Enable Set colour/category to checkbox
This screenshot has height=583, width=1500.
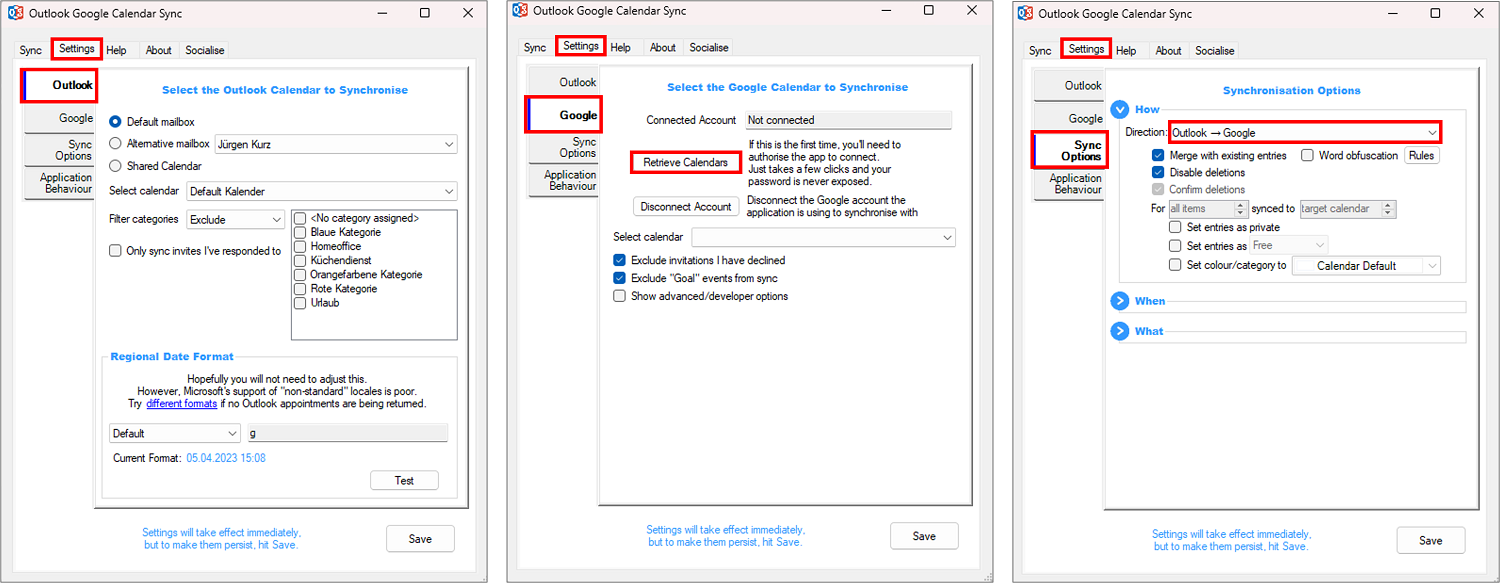1176,266
